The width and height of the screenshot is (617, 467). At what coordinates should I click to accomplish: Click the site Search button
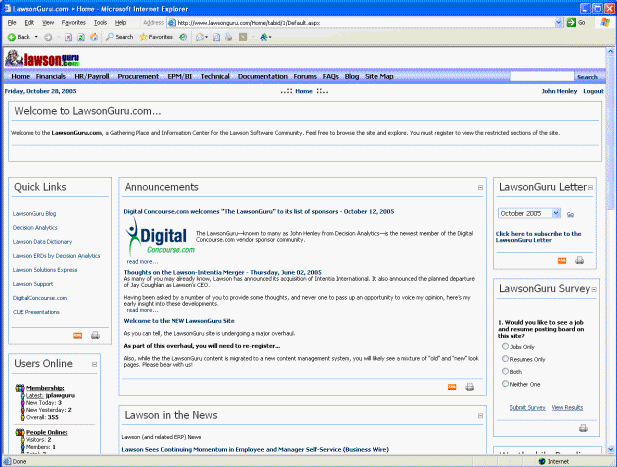pyautogui.click(x=587, y=77)
